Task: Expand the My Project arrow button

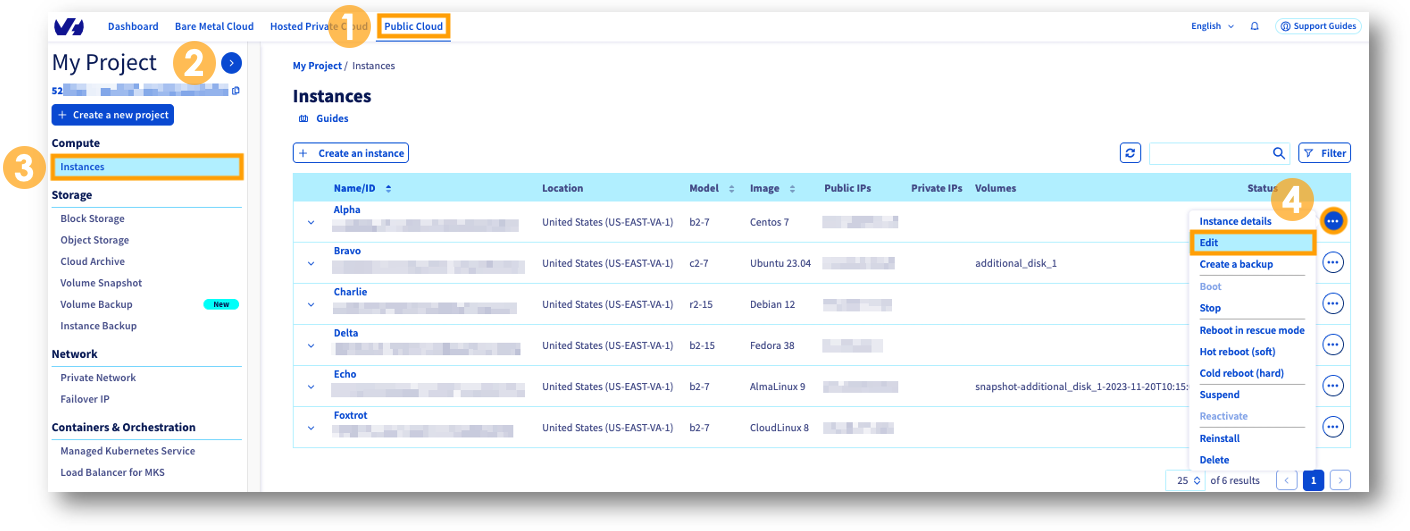Action: [x=231, y=63]
